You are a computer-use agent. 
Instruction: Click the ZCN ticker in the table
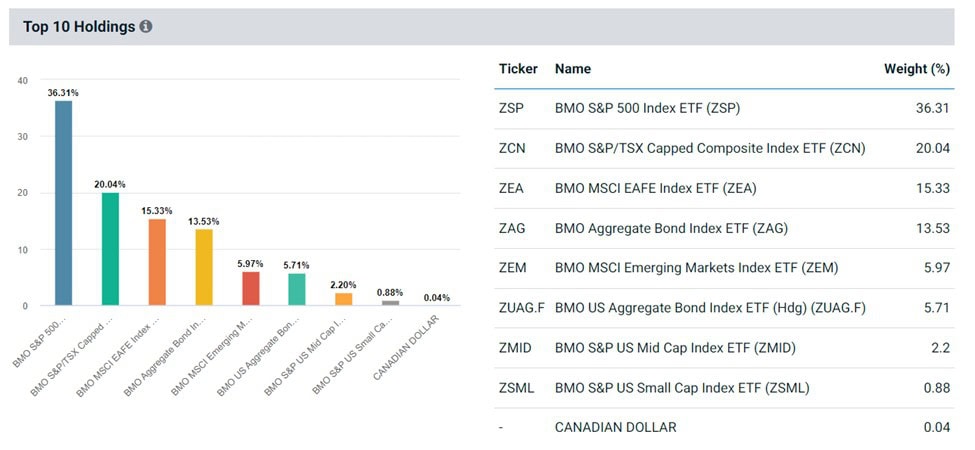point(511,148)
